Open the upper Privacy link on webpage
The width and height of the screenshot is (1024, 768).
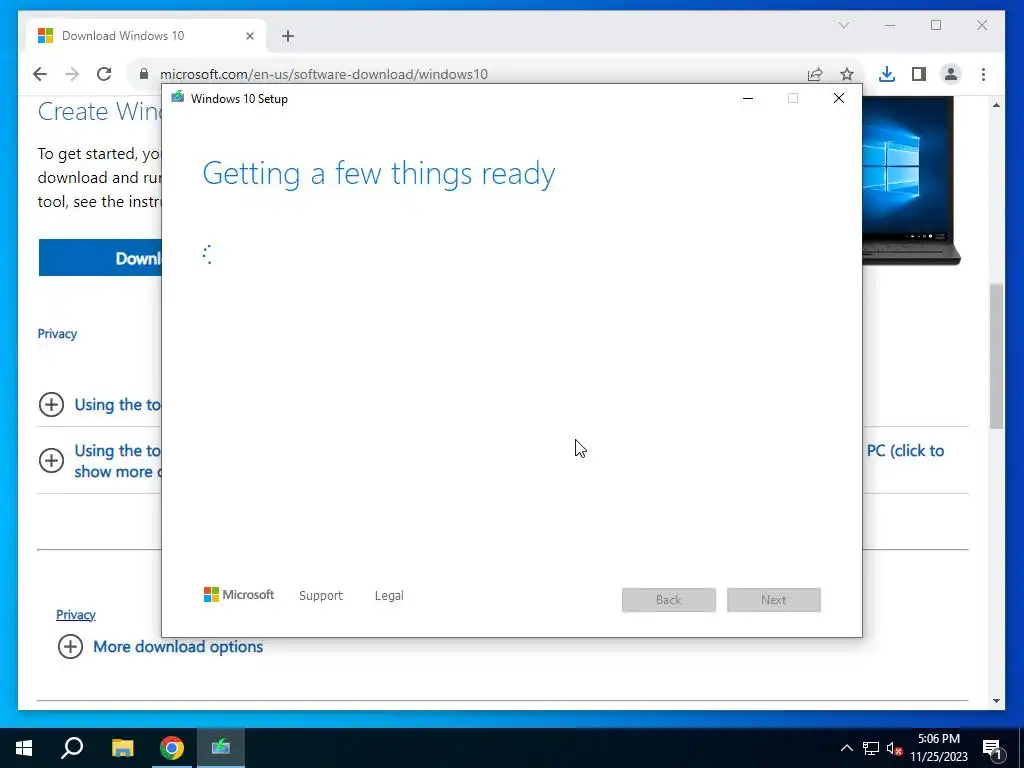(x=57, y=334)
